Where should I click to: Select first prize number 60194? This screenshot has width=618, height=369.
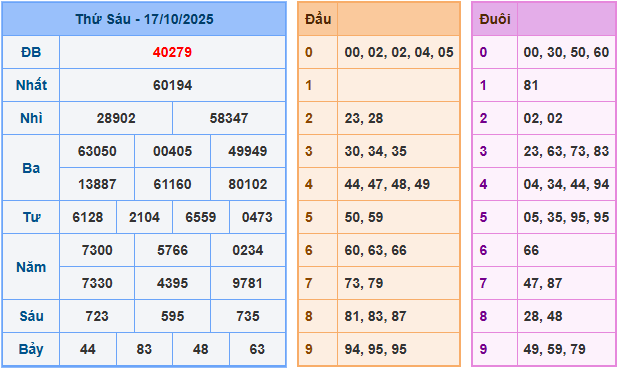(x=172, y=85)
